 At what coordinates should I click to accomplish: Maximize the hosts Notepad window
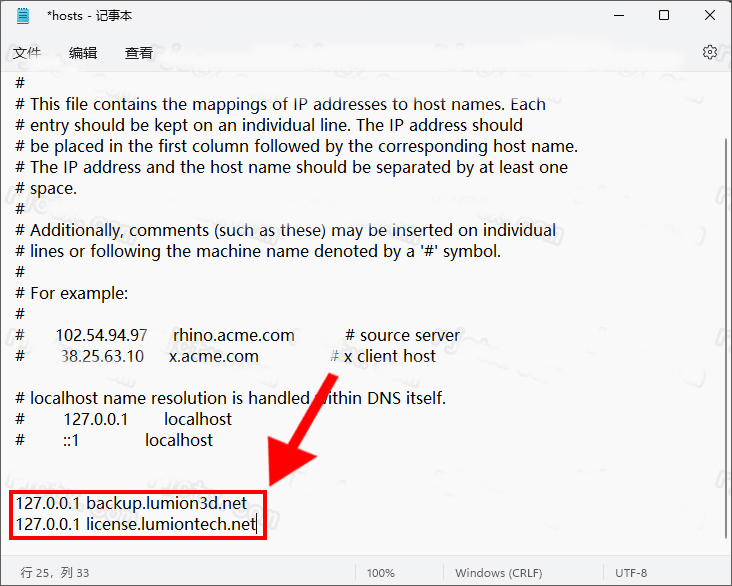664,15
